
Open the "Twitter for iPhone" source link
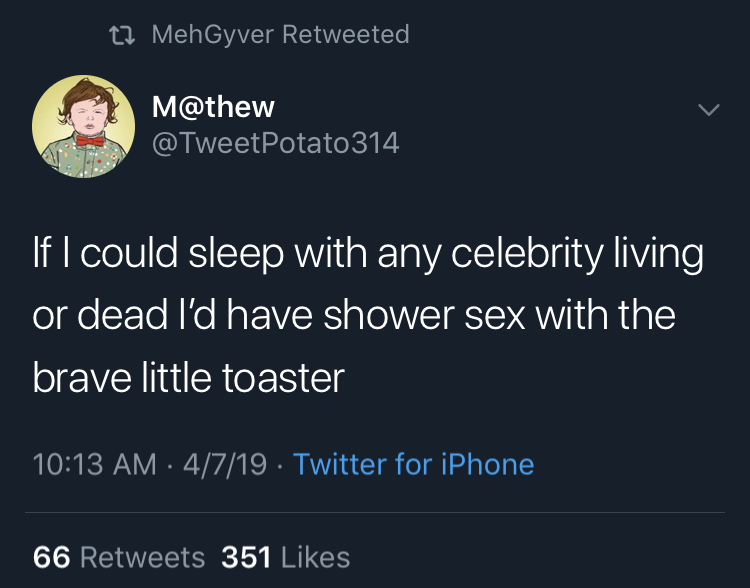pos(413,464)
